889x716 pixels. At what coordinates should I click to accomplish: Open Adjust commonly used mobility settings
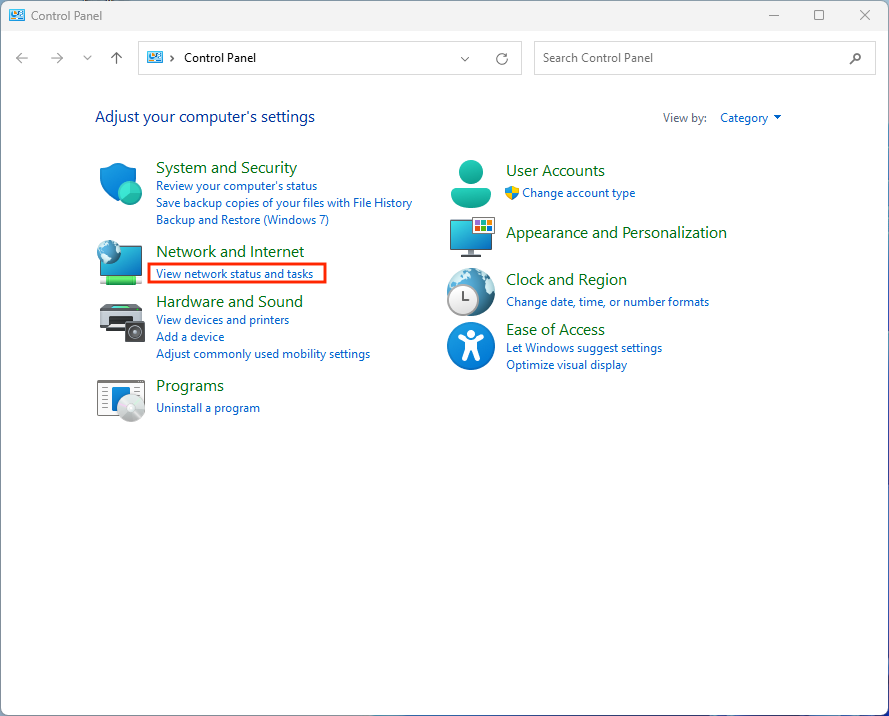263,354
